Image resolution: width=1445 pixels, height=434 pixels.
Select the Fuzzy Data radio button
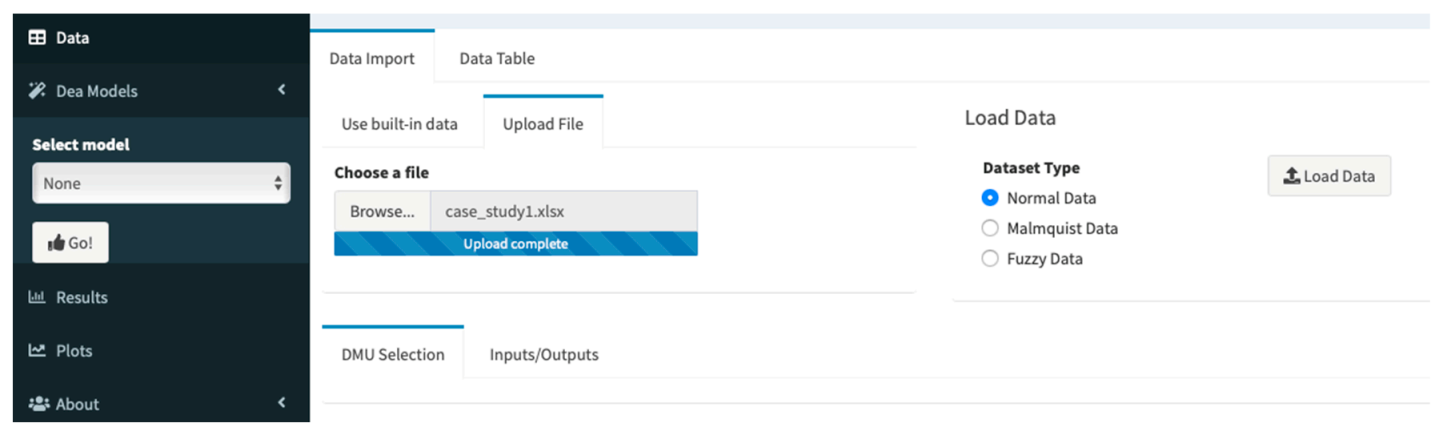[x=990, y=259]
